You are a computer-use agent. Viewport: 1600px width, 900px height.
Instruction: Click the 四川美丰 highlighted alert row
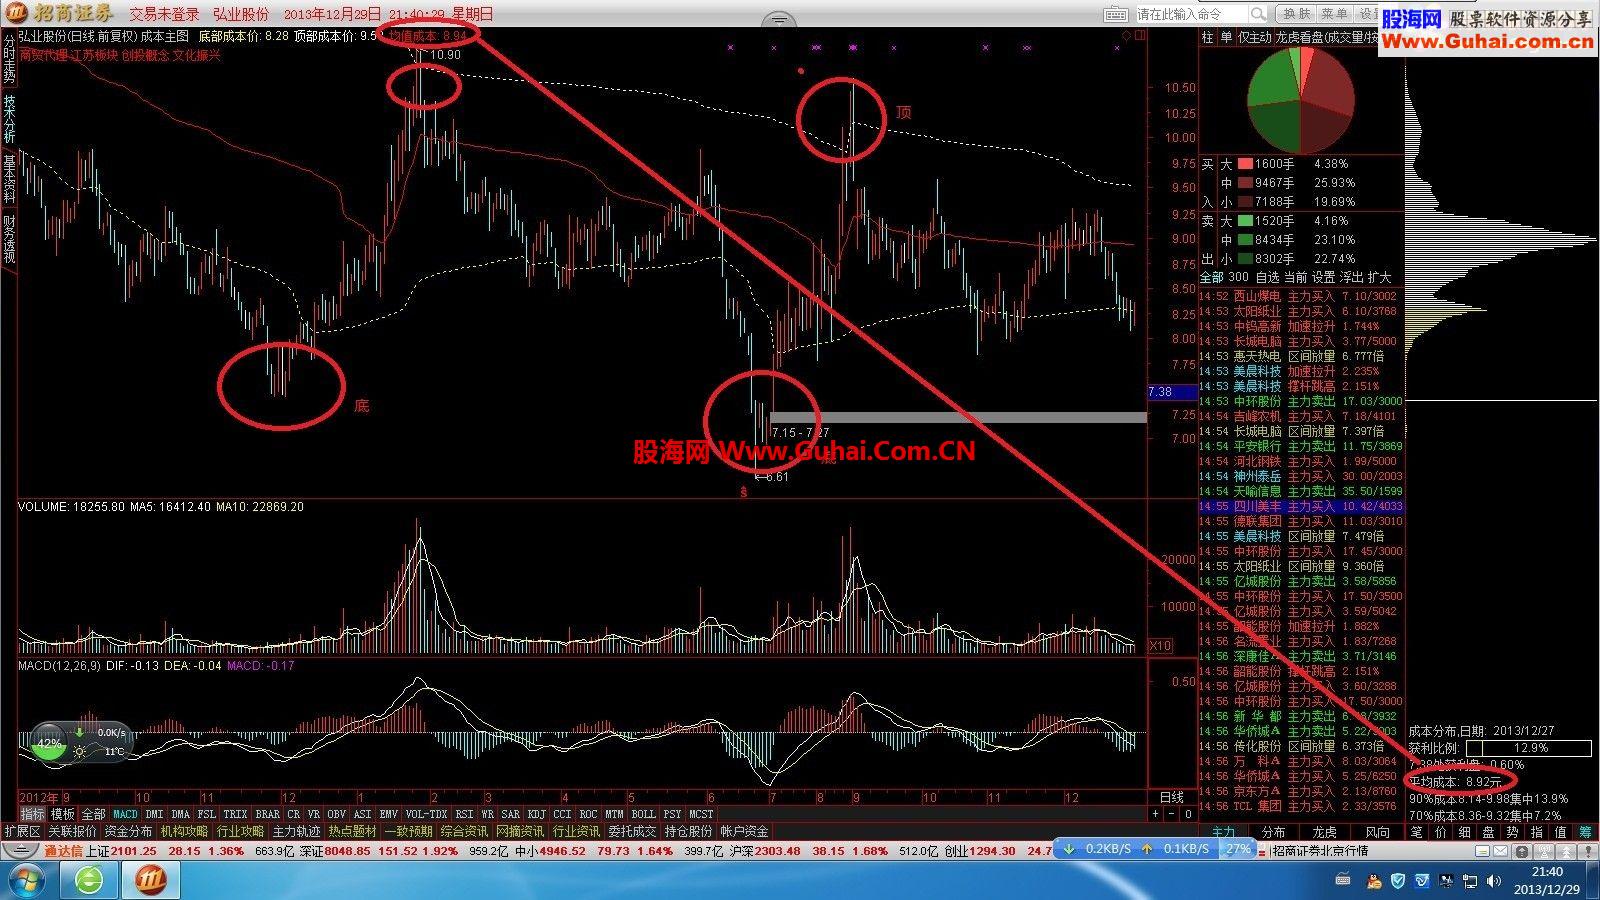point(1301,506)
